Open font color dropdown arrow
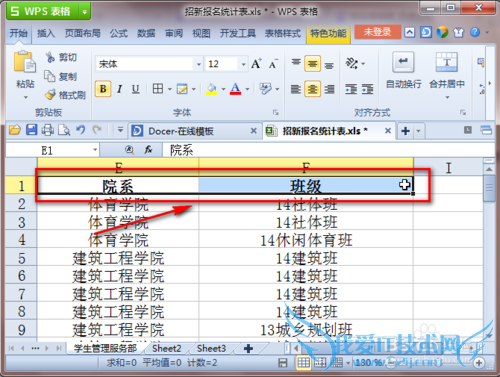The width and height of the screenshot is (500, 377). (247, 89)
